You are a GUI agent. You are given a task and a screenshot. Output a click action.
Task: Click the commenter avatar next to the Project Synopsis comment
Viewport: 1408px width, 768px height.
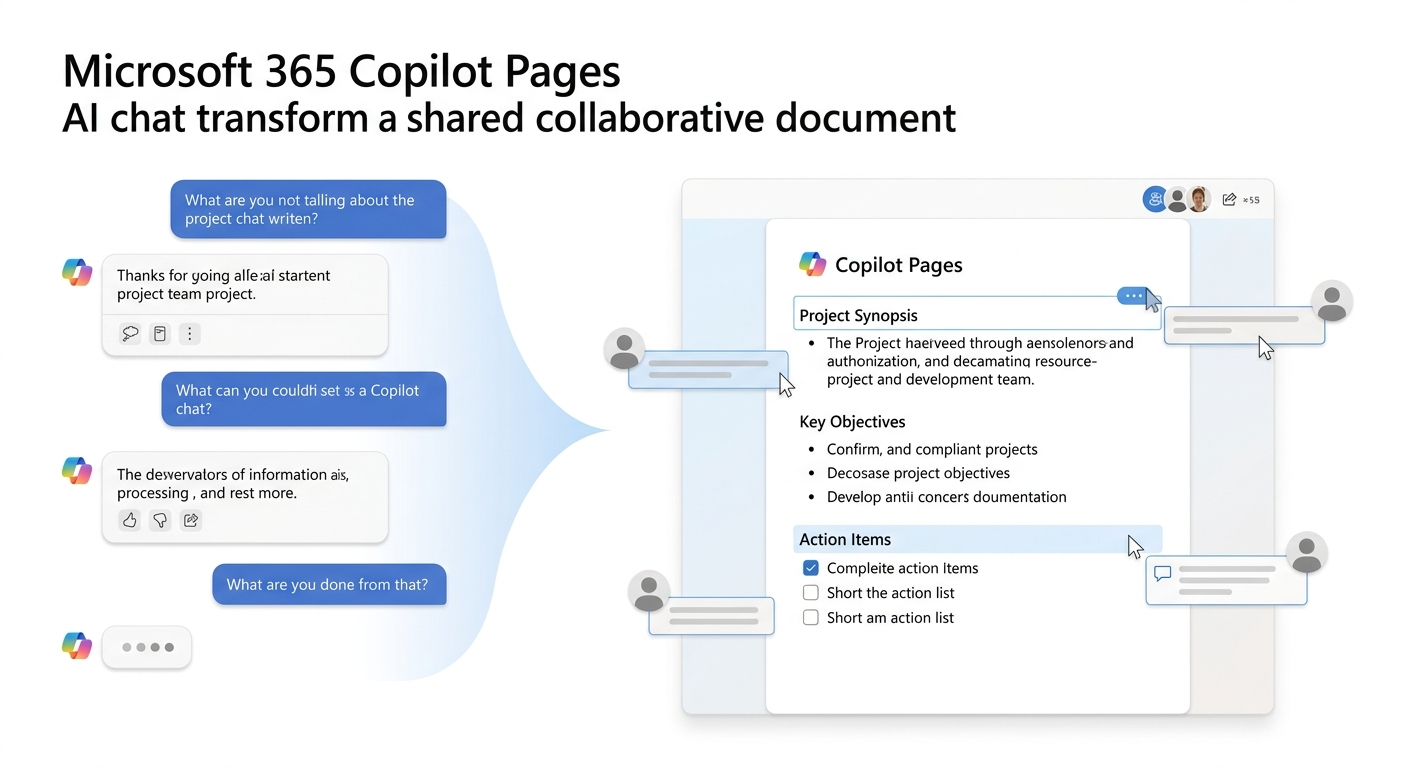coord(1331,301)
